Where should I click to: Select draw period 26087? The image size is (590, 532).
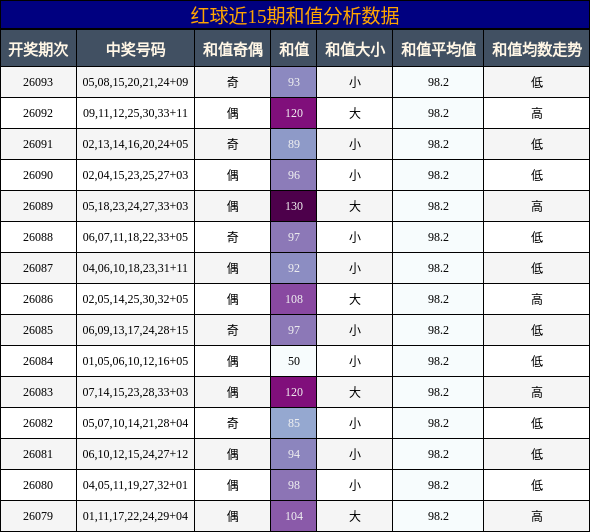38,268
